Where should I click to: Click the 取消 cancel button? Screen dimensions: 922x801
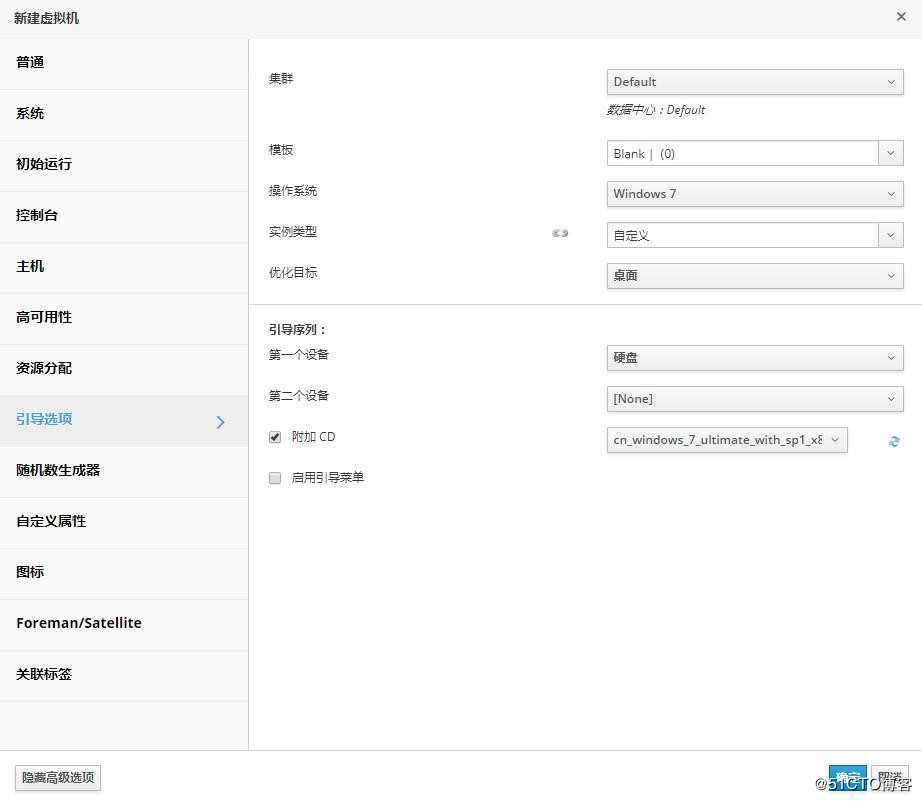(x=890, y=777)
